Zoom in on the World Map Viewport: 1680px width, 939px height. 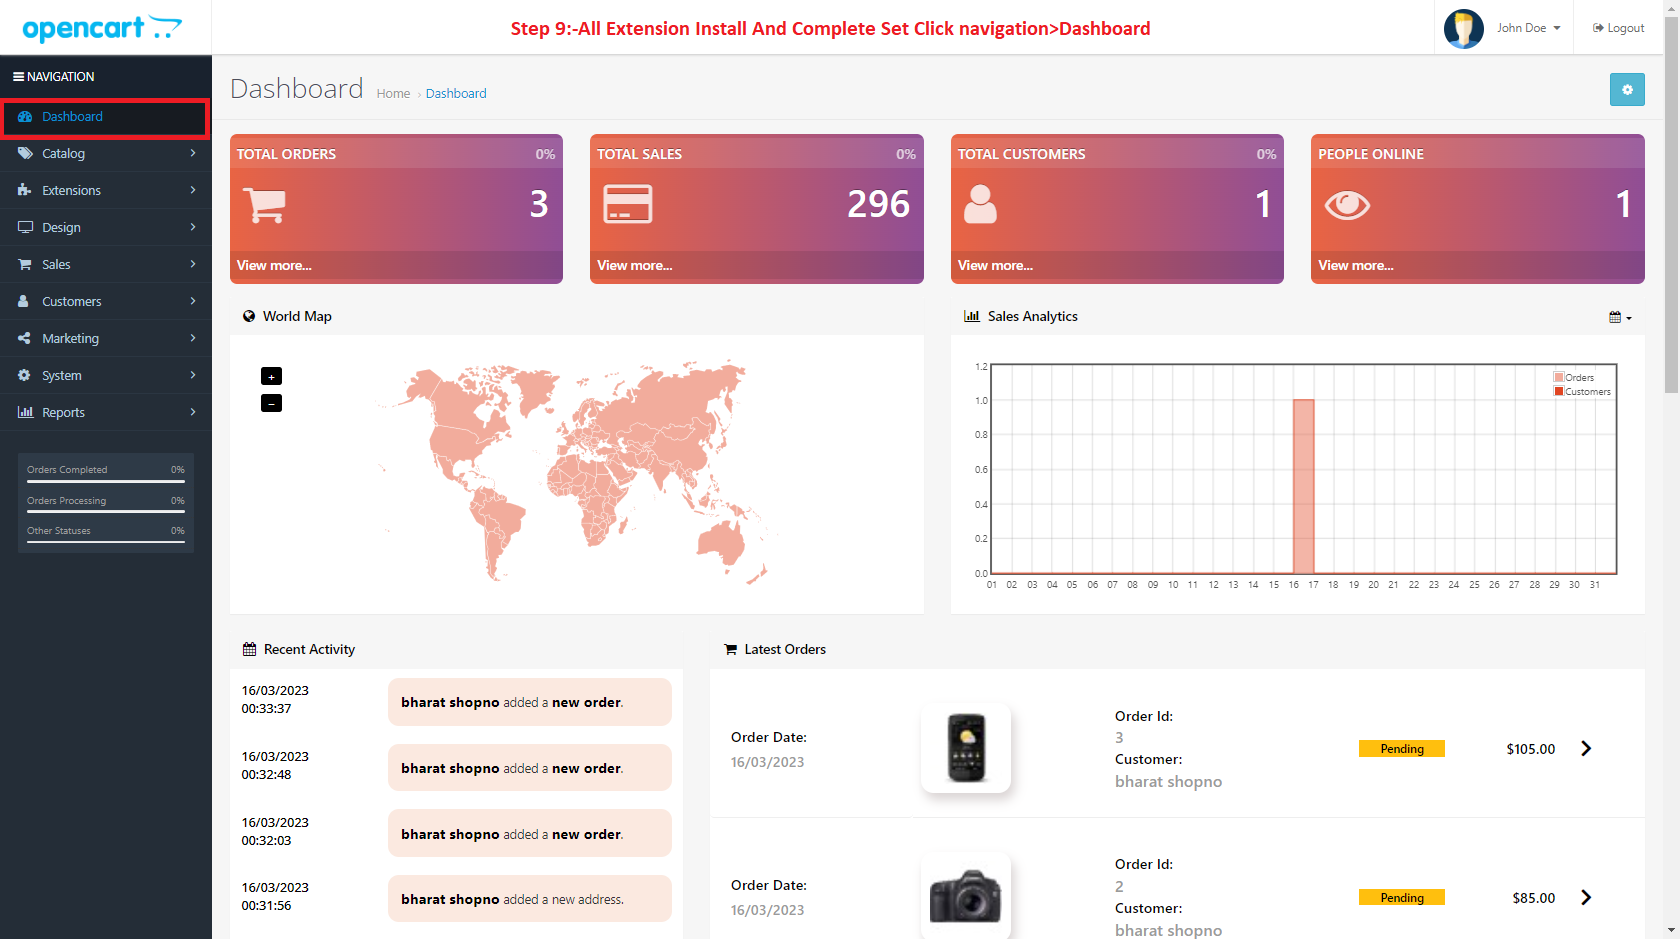271,377
